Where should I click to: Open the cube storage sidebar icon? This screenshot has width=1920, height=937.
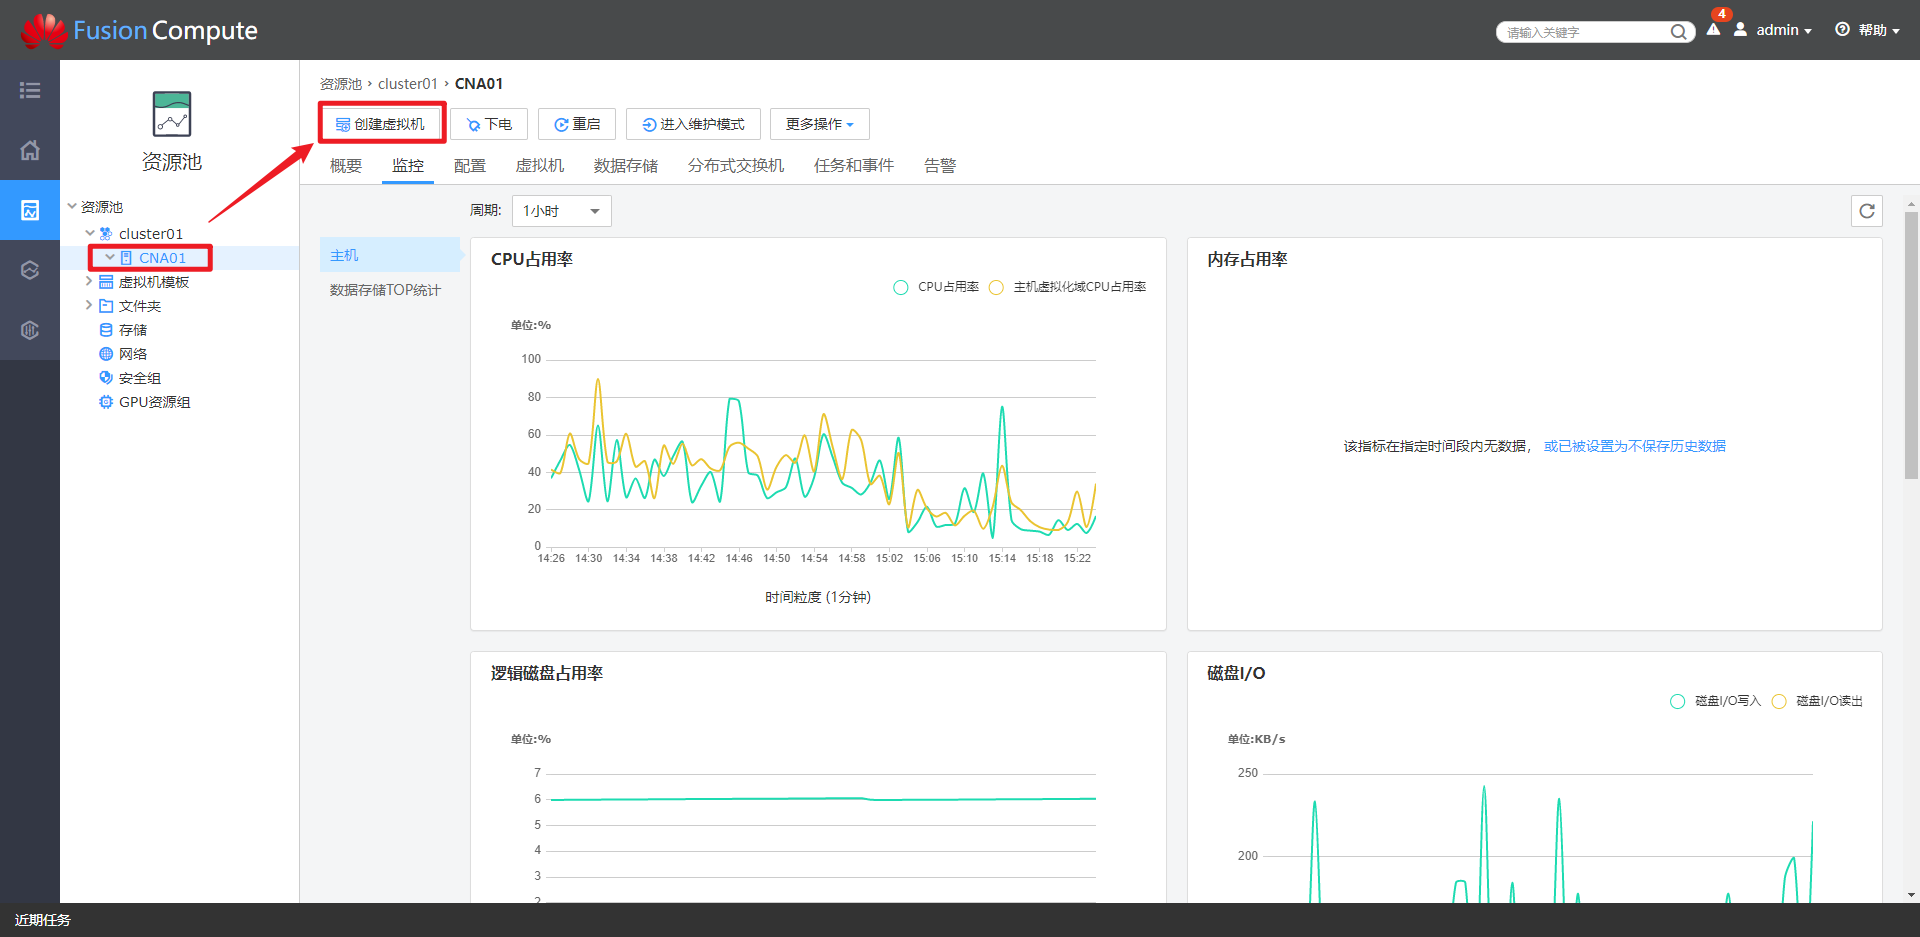coord(30,270)
